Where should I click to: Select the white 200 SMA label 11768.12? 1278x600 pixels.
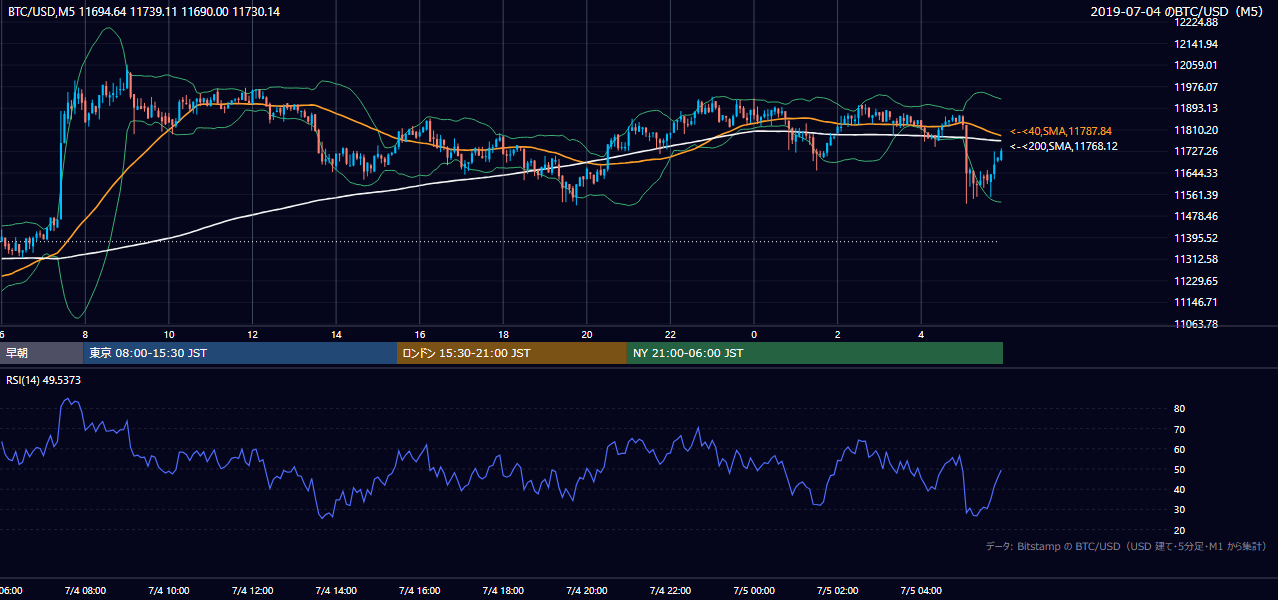(x=1064, y=146)
